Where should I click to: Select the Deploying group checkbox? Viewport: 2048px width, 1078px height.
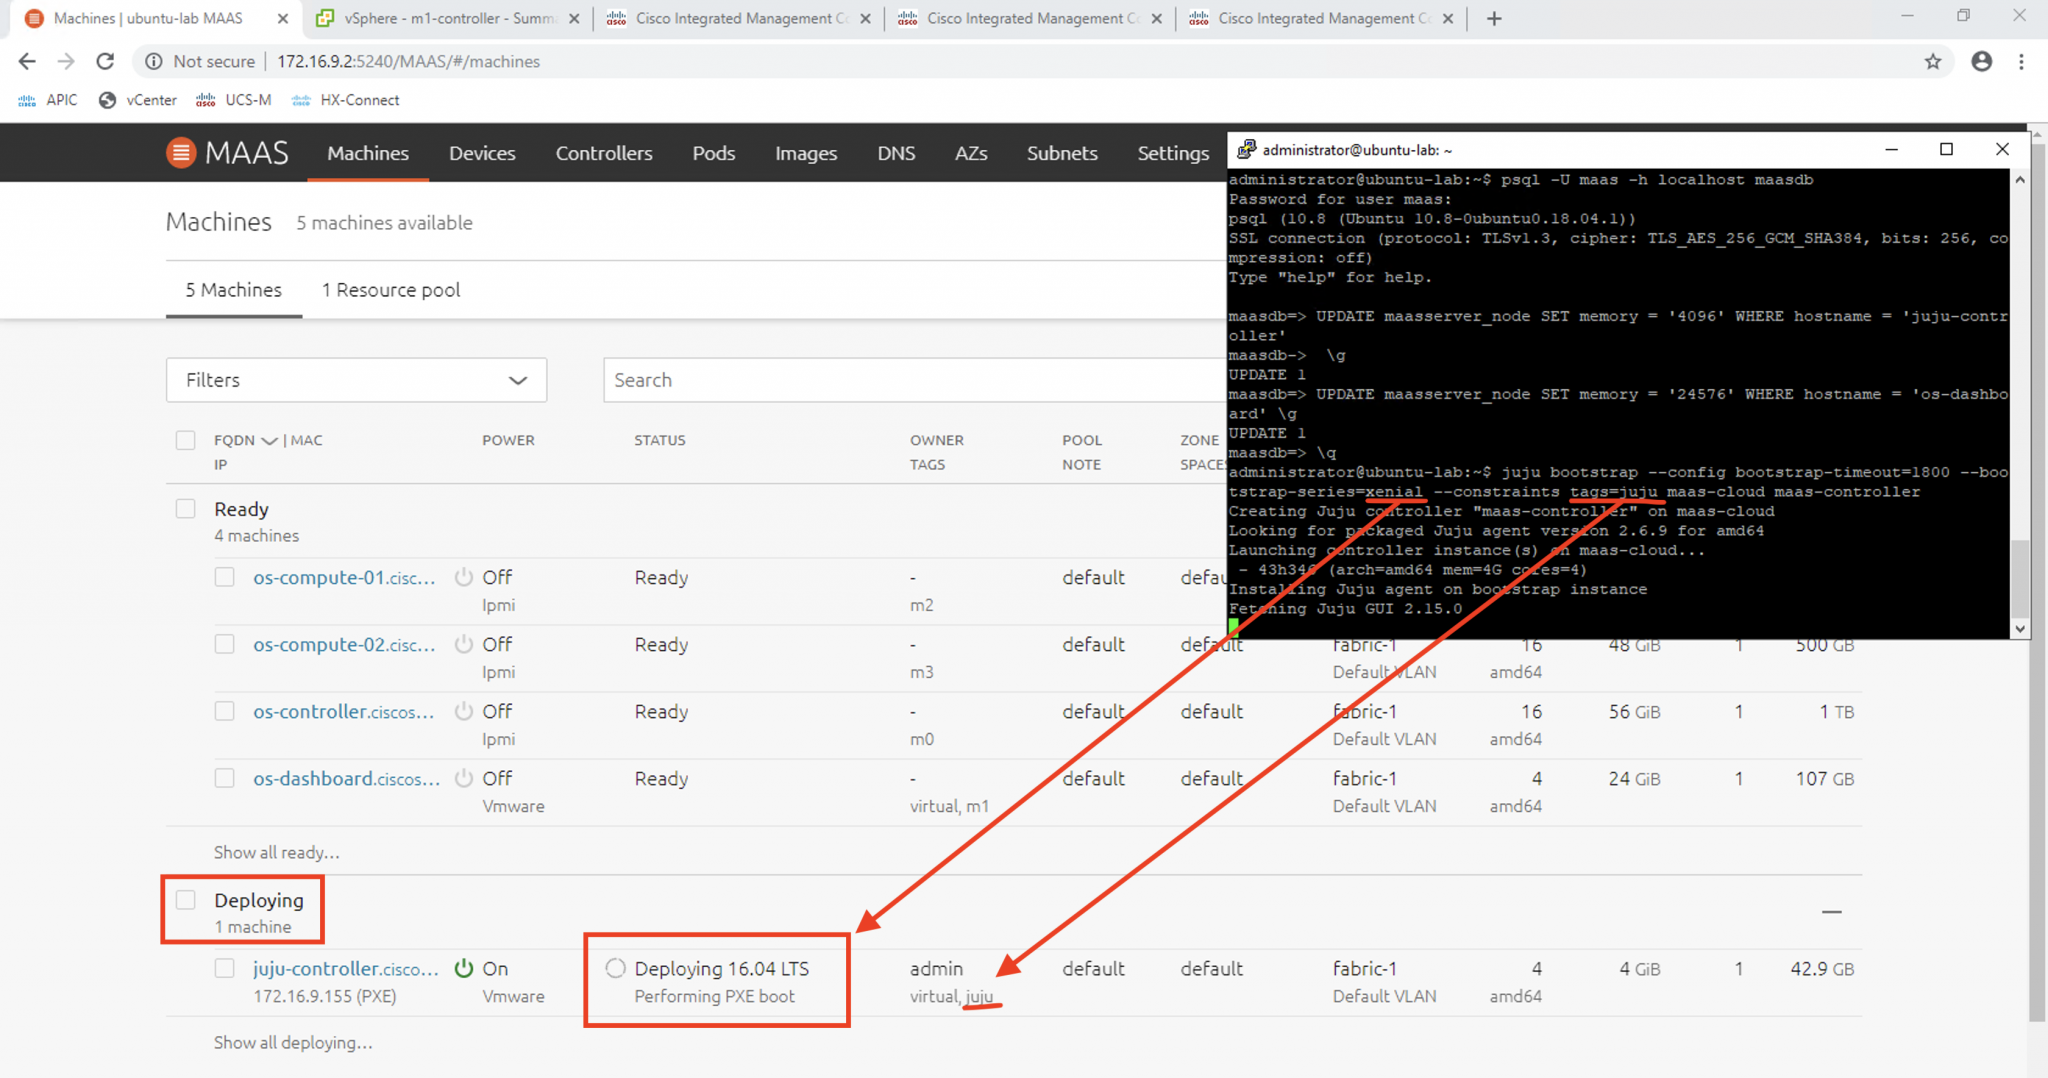pos(185,900)
